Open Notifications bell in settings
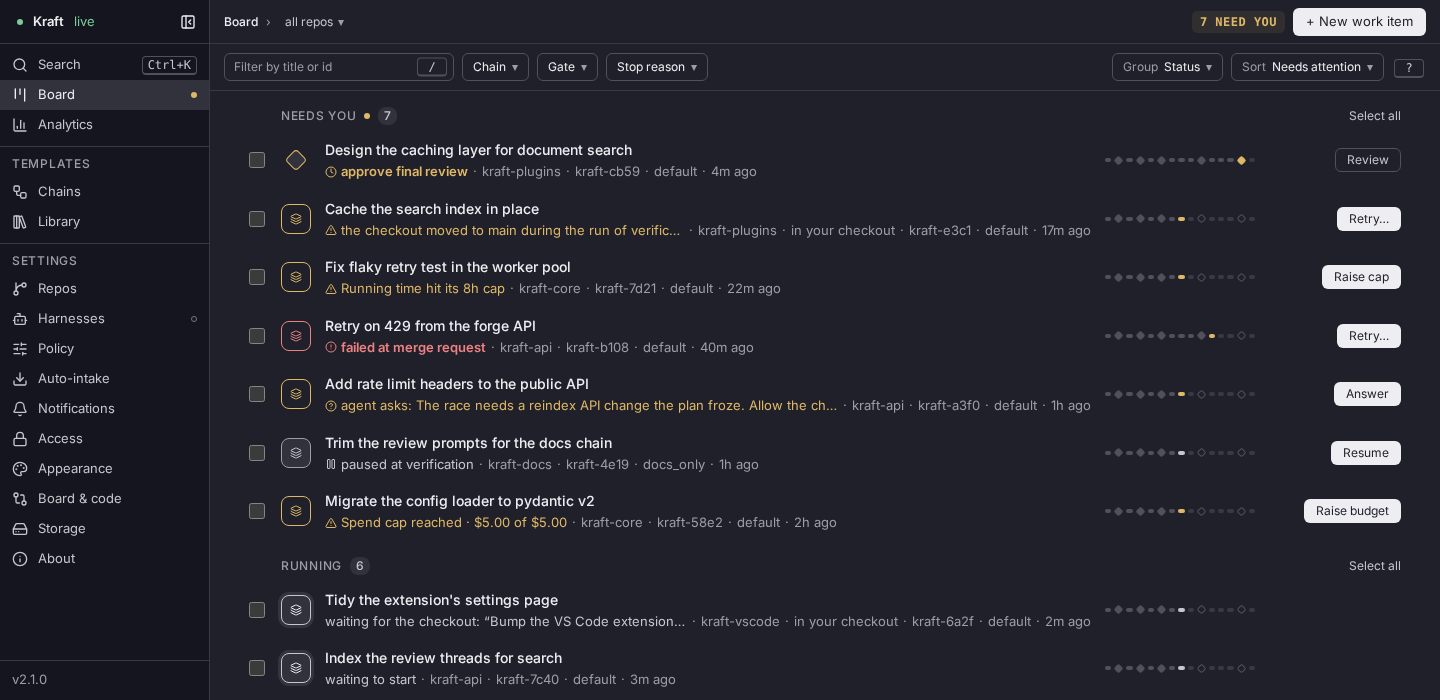Image resolution: width=1440 pixels, height=700 pixels. [20, 408]
